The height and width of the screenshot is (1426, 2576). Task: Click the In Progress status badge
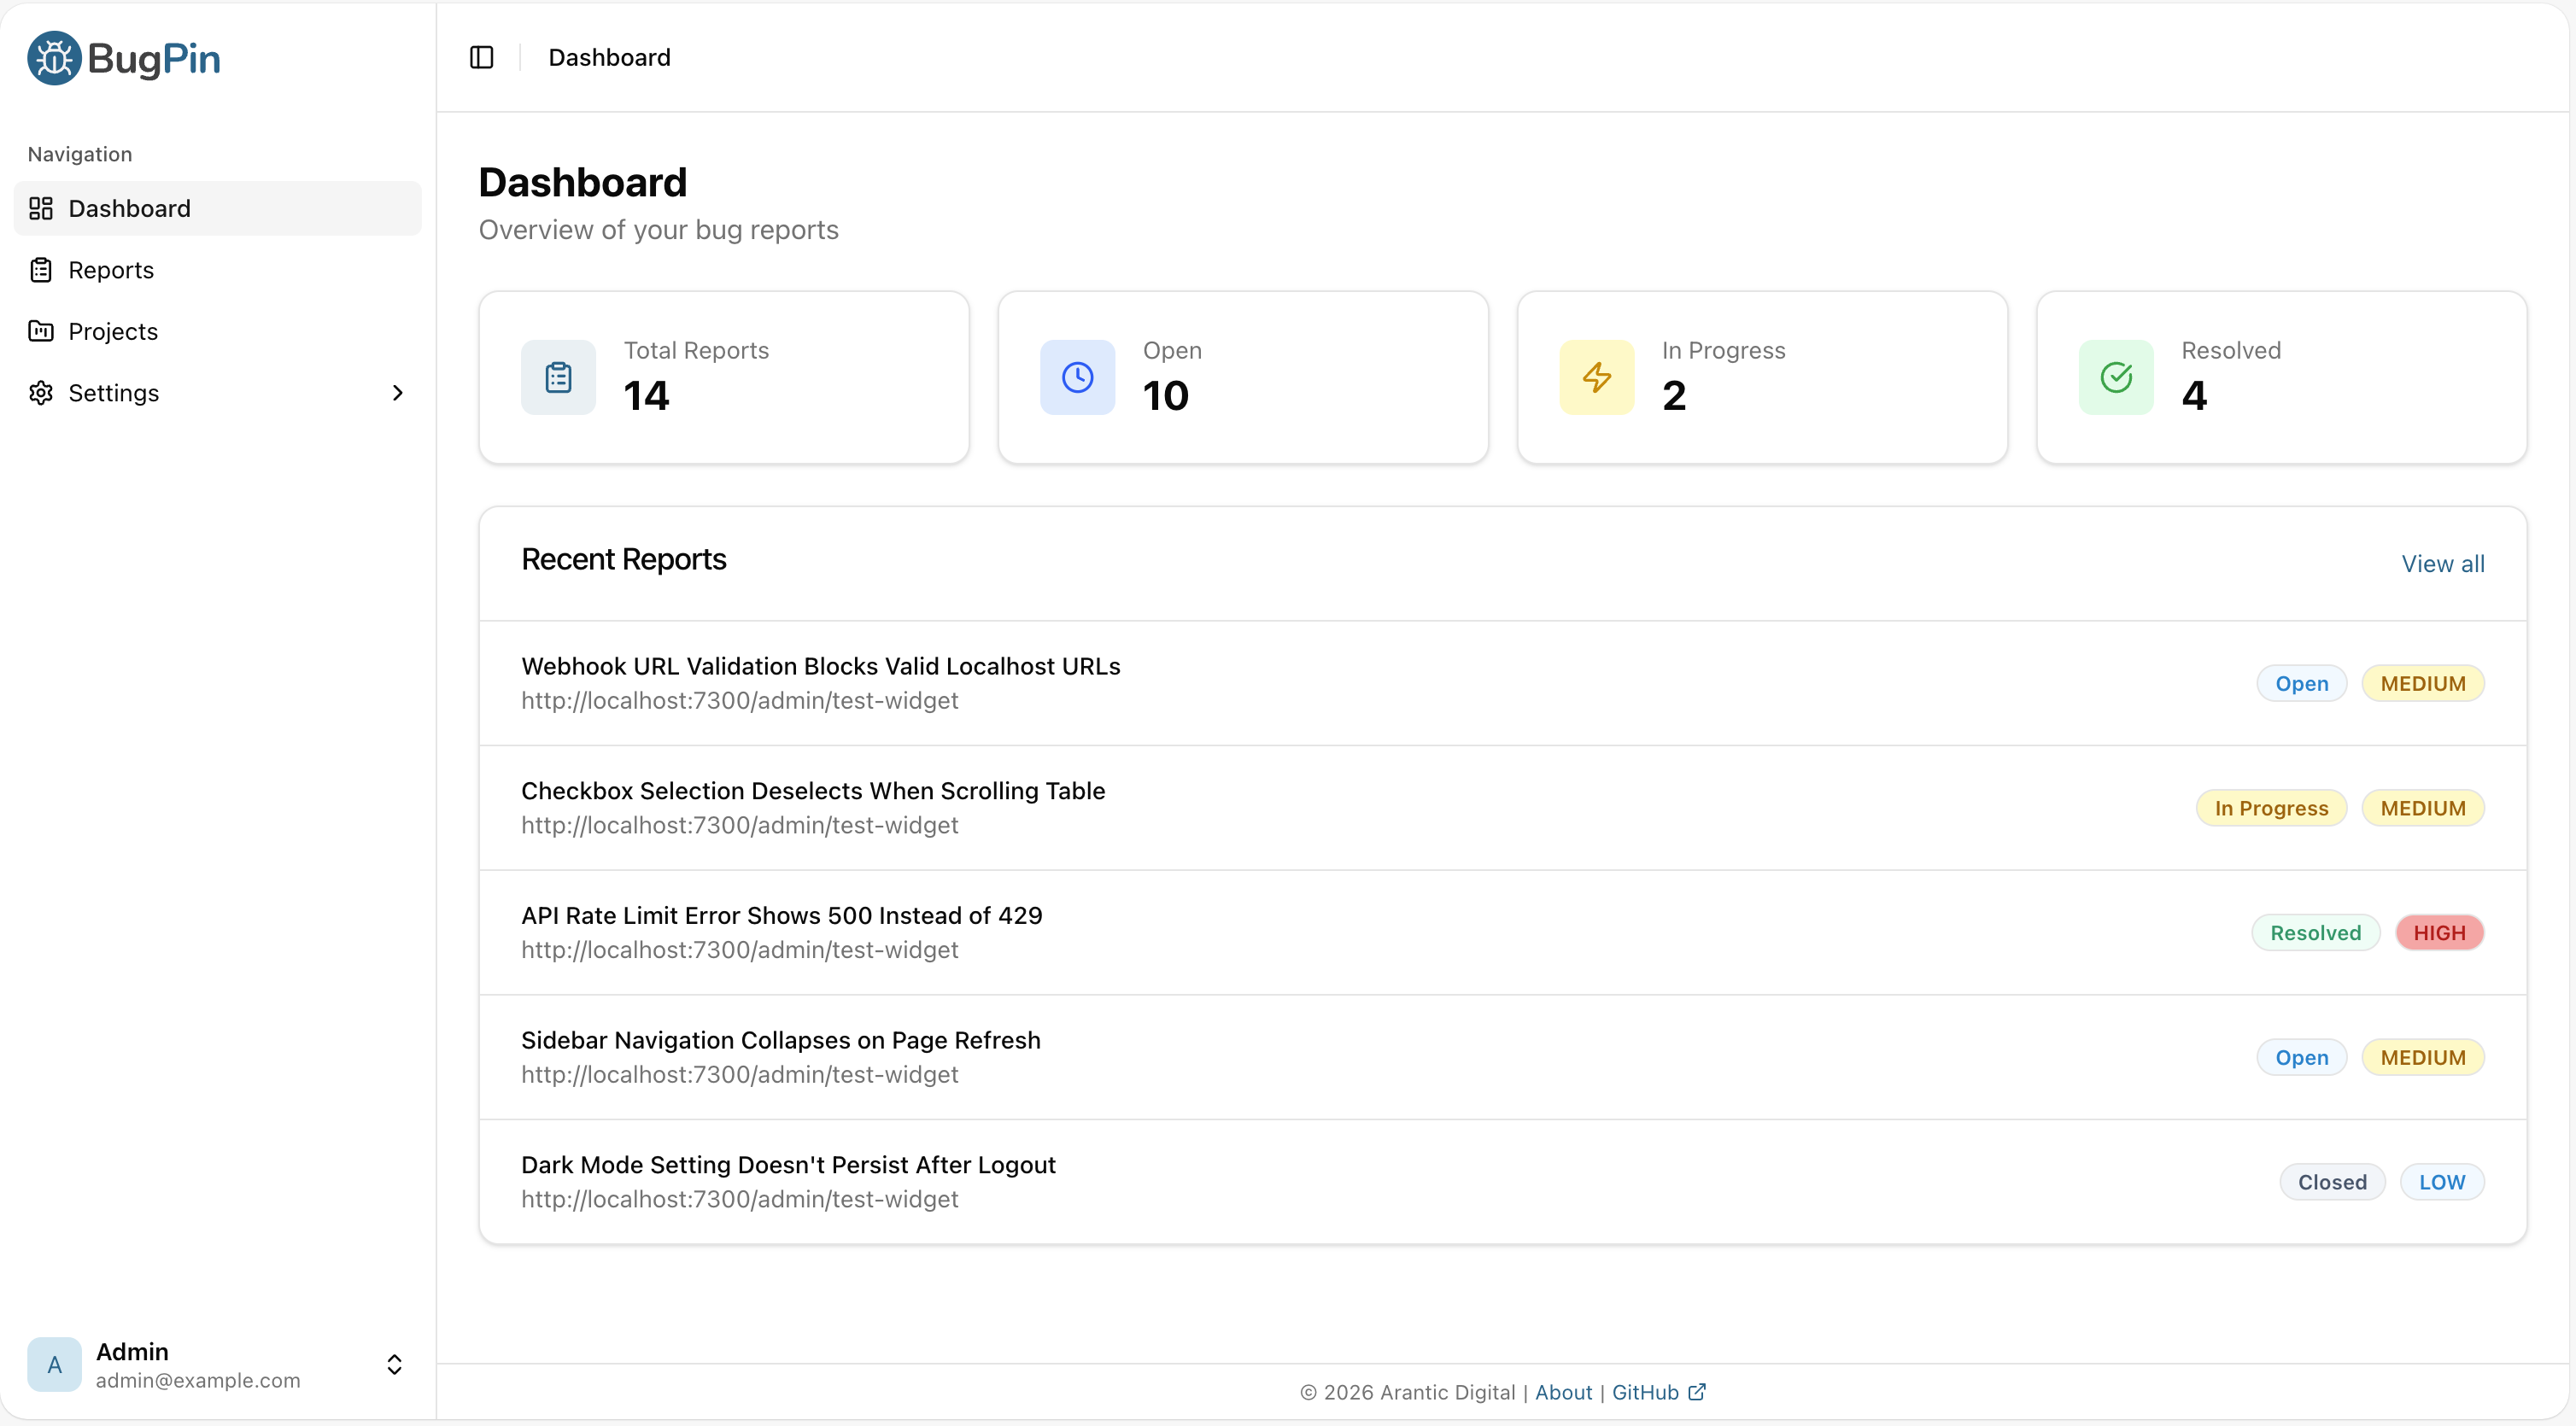pos(2270,807)
